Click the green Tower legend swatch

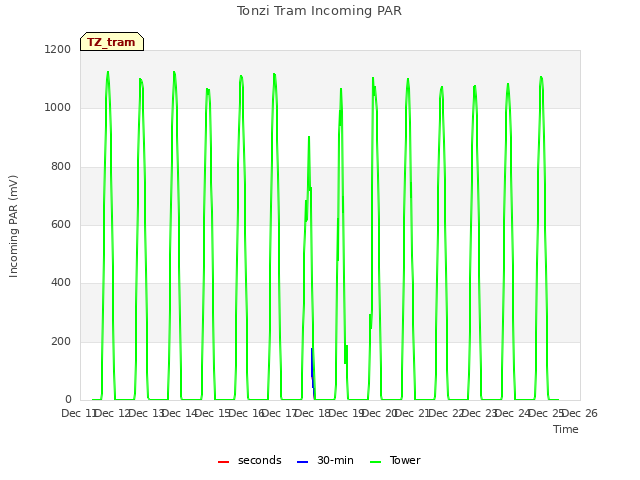[x=375, y=462]
